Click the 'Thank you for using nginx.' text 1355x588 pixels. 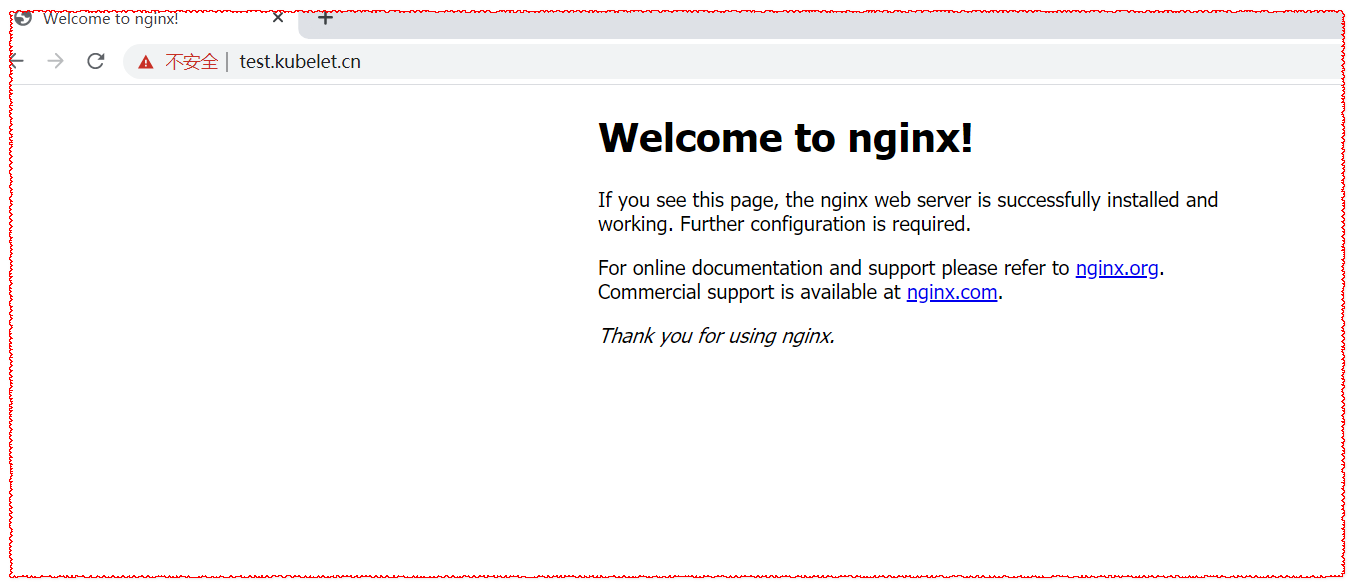716,336
